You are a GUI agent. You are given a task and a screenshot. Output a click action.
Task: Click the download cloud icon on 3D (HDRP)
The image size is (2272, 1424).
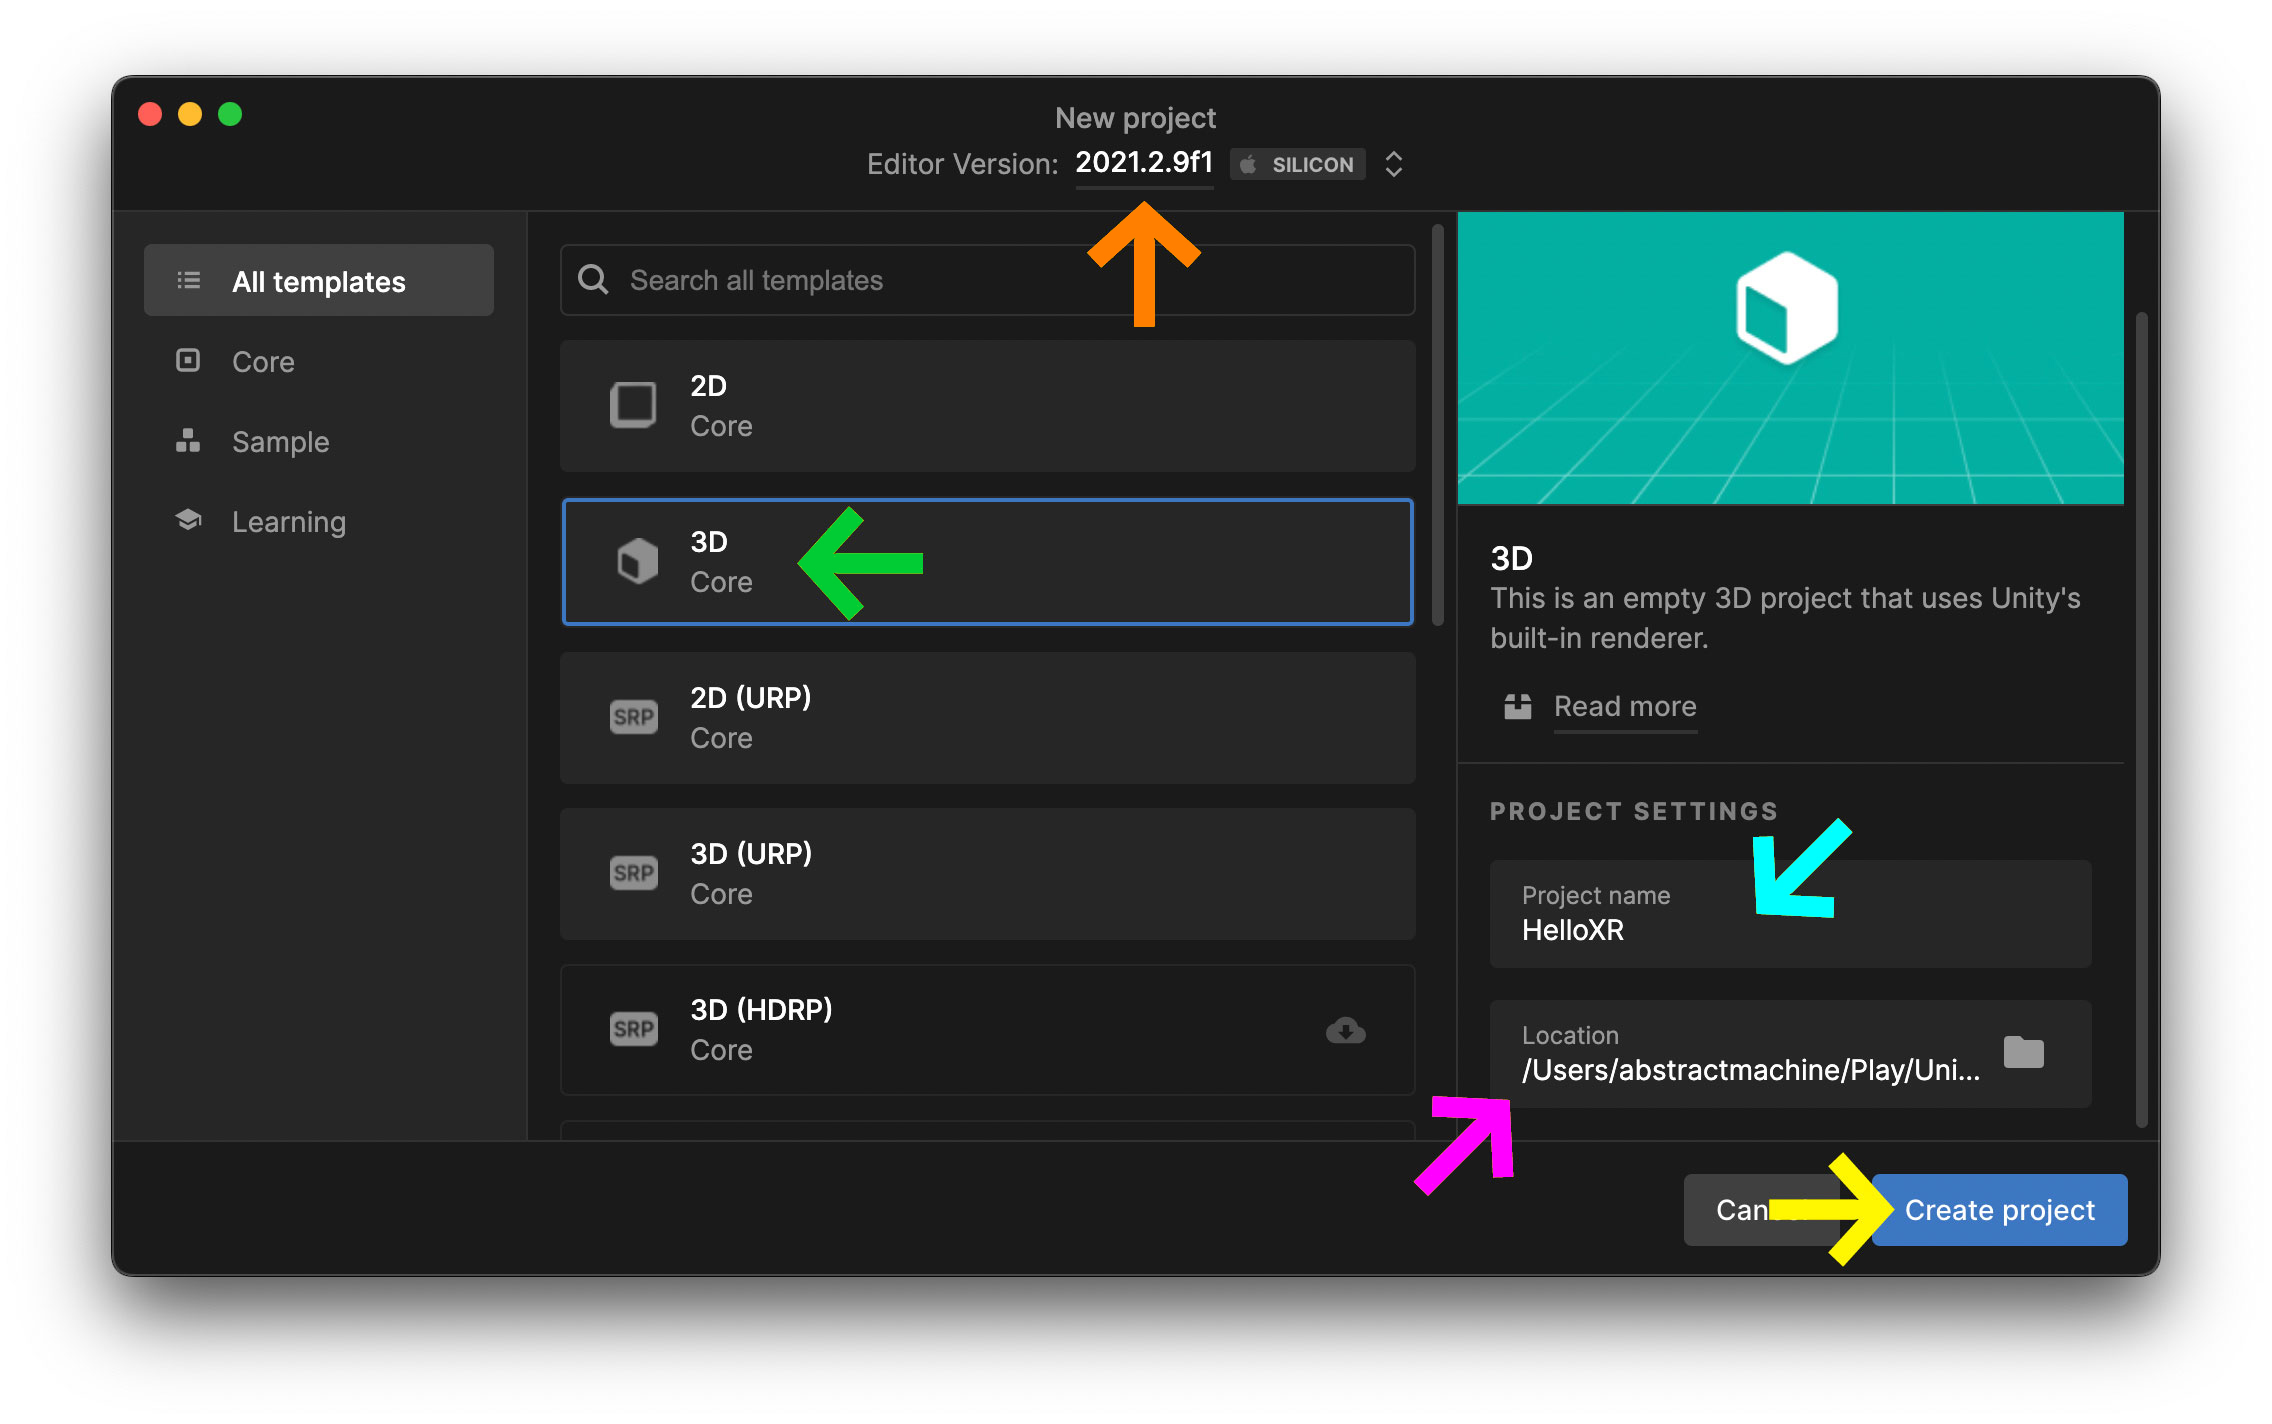1345,1031
